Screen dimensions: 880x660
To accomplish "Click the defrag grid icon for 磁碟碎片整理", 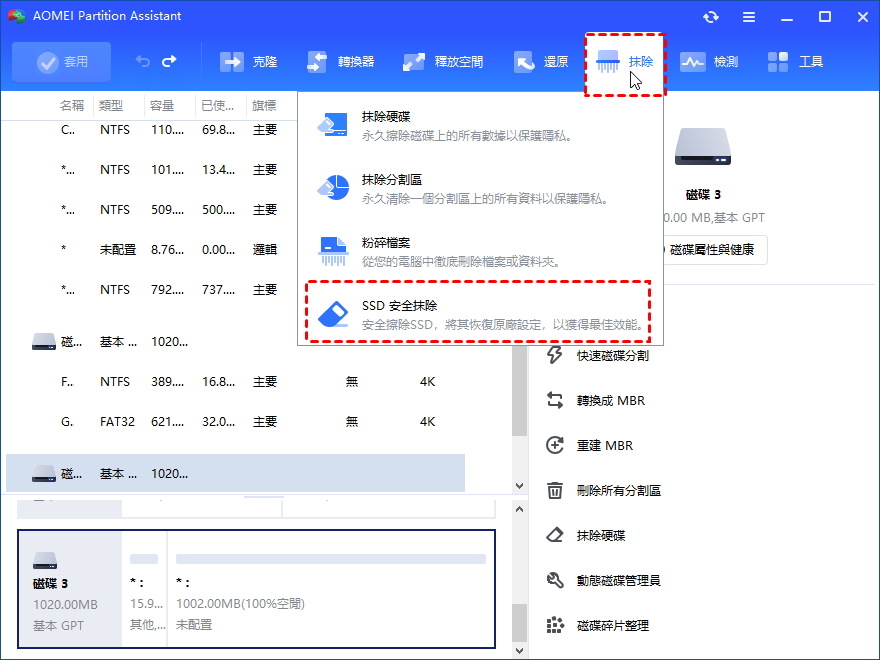I will [x=554, y=625].
